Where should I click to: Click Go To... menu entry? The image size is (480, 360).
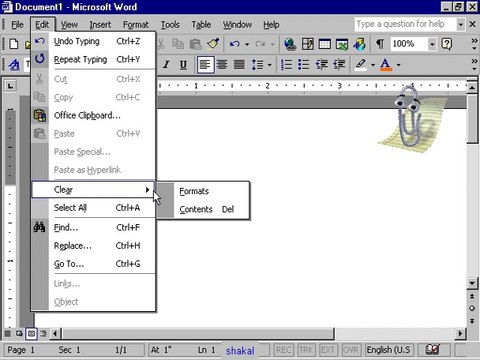(x=93, y=264)
